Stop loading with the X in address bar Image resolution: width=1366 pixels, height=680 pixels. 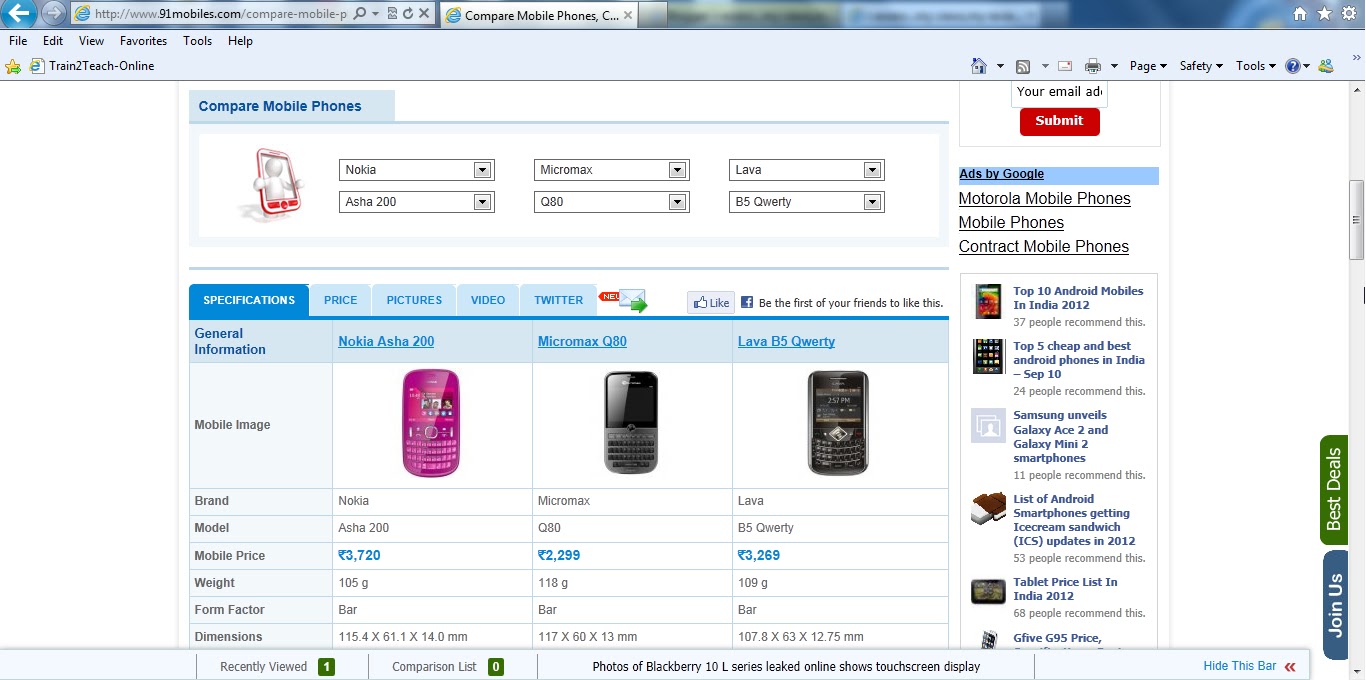click(424, 14)
